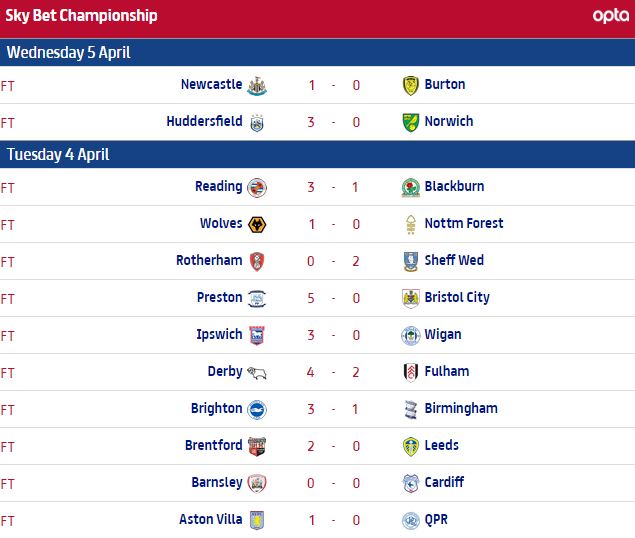This screenshot has width=635, height=538.
Task: Open the Brighton team link
Action: click(x=216, y=408)
